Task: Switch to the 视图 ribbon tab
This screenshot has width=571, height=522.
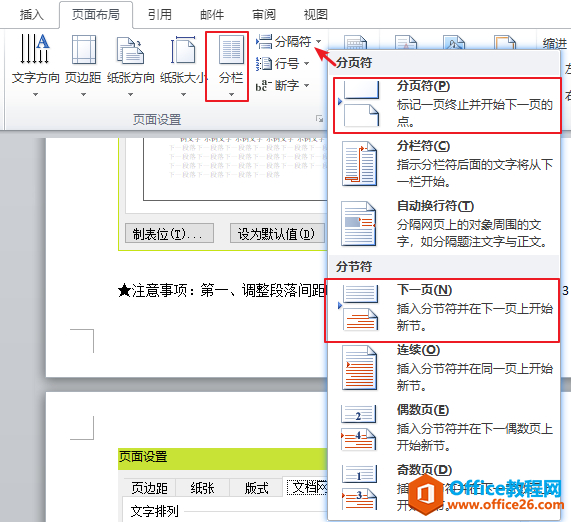Action: pos(316,15)
